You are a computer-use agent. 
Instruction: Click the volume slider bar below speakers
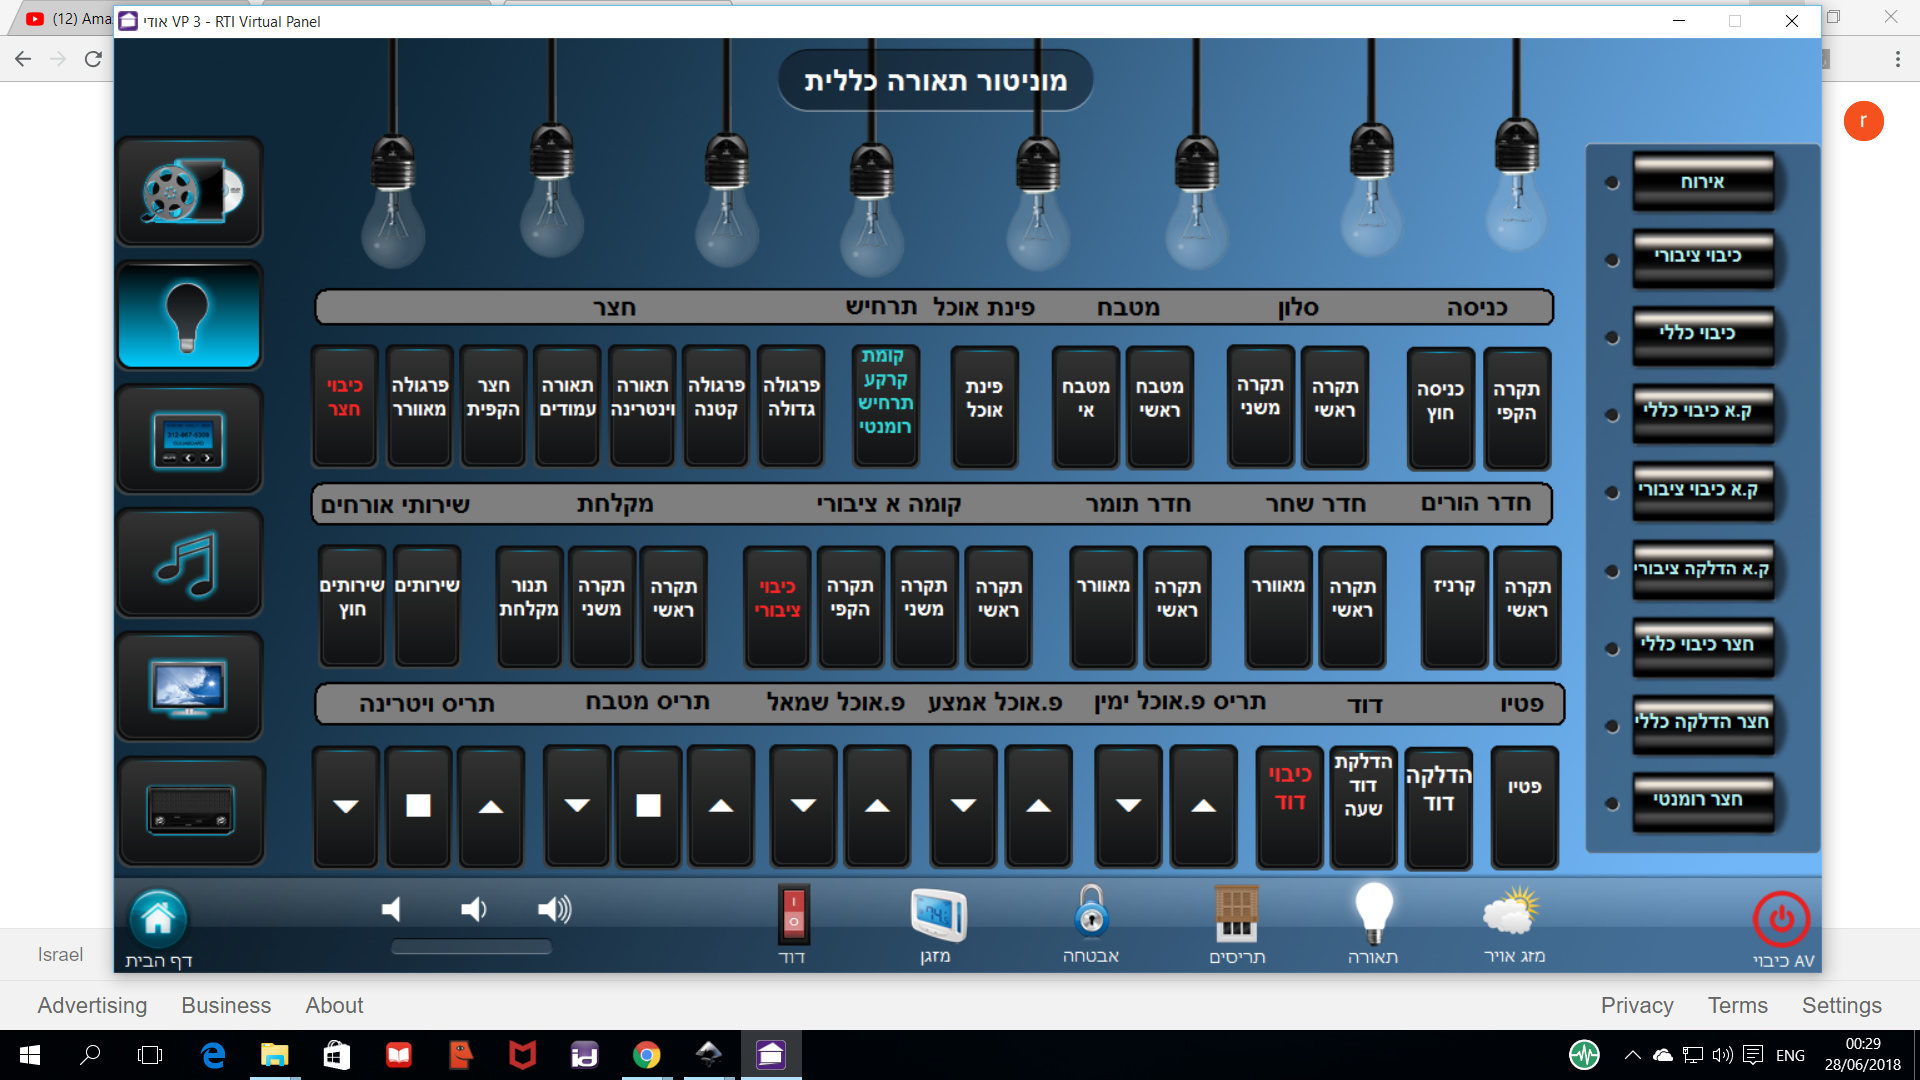click(x=471, y=947)
